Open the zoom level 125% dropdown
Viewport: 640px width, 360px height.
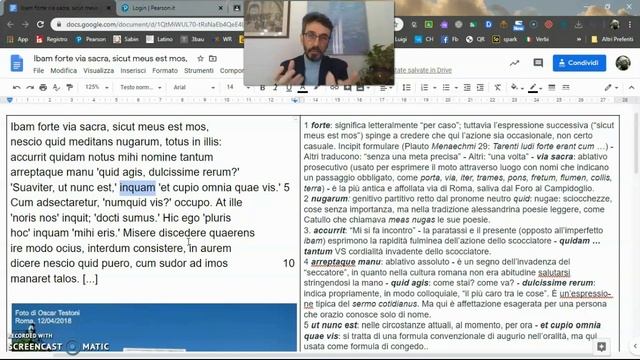point(96,87)
